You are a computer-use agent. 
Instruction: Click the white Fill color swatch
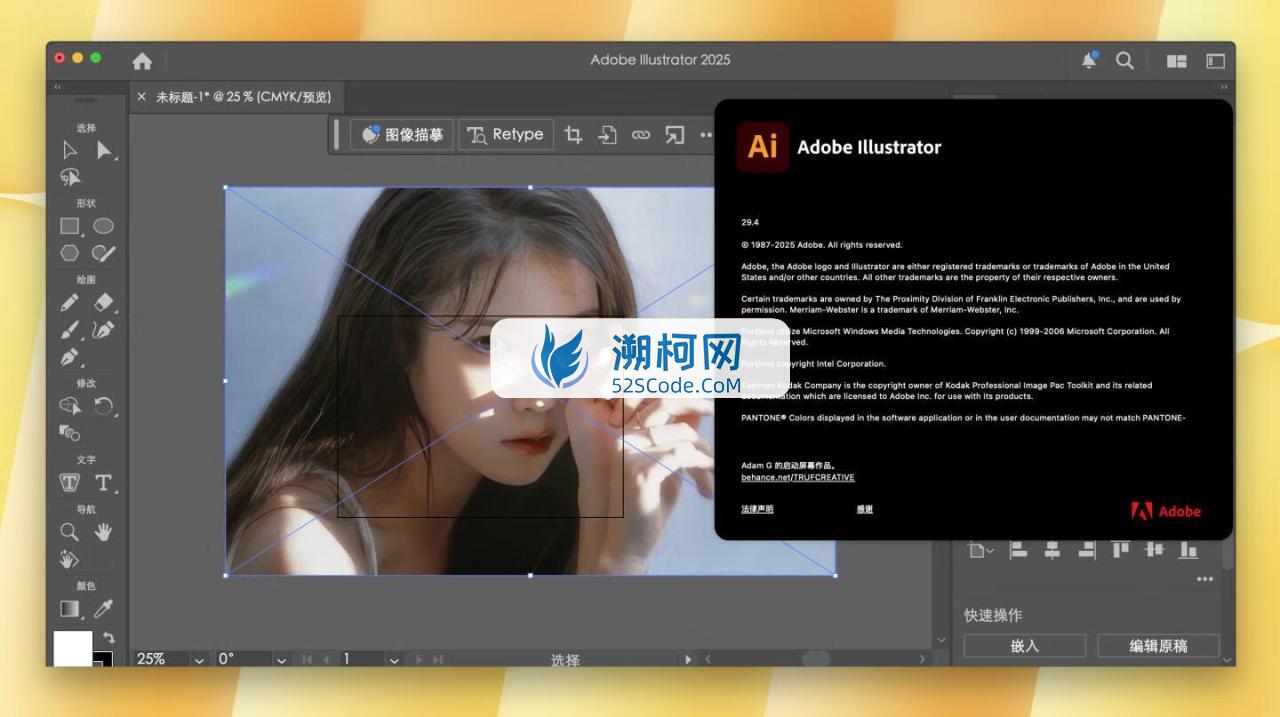(72, 648)
